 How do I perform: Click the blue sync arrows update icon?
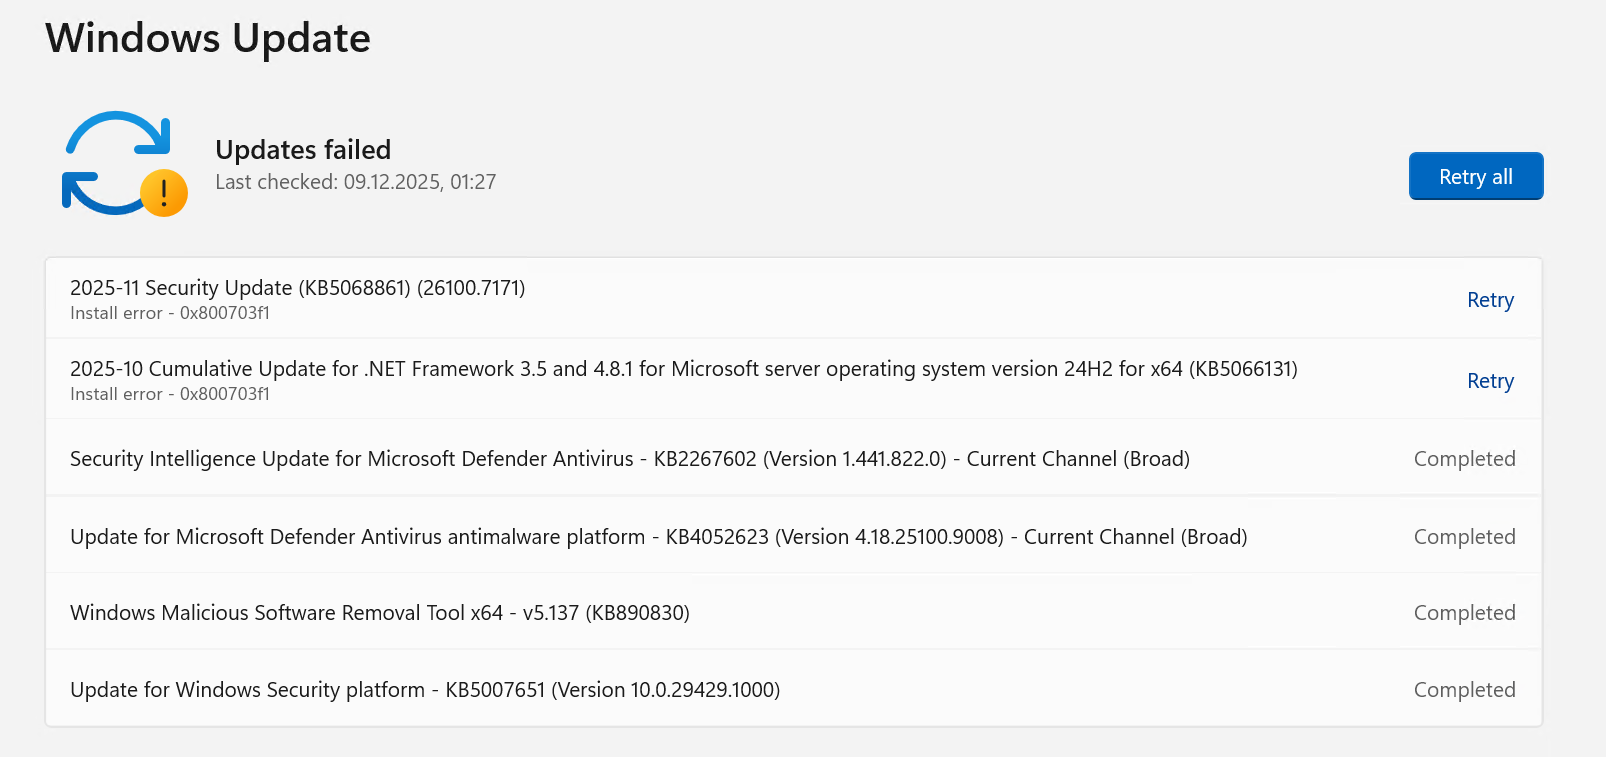coord(112,160)
